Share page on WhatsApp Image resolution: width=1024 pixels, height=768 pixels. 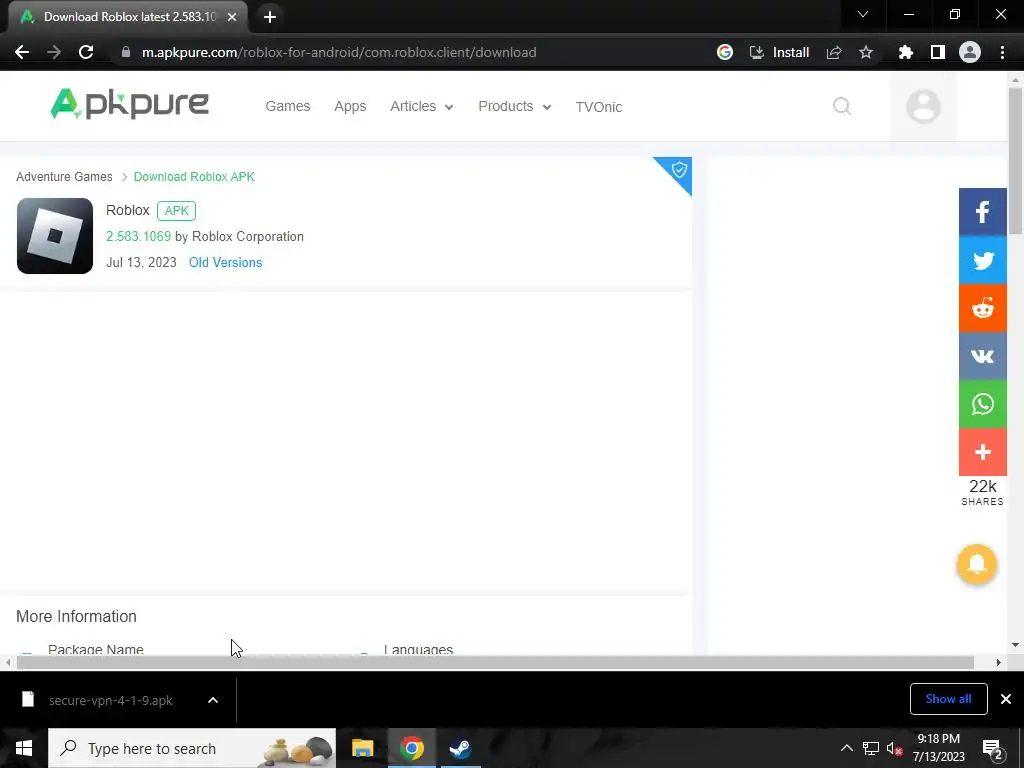(x=982, y=404)
